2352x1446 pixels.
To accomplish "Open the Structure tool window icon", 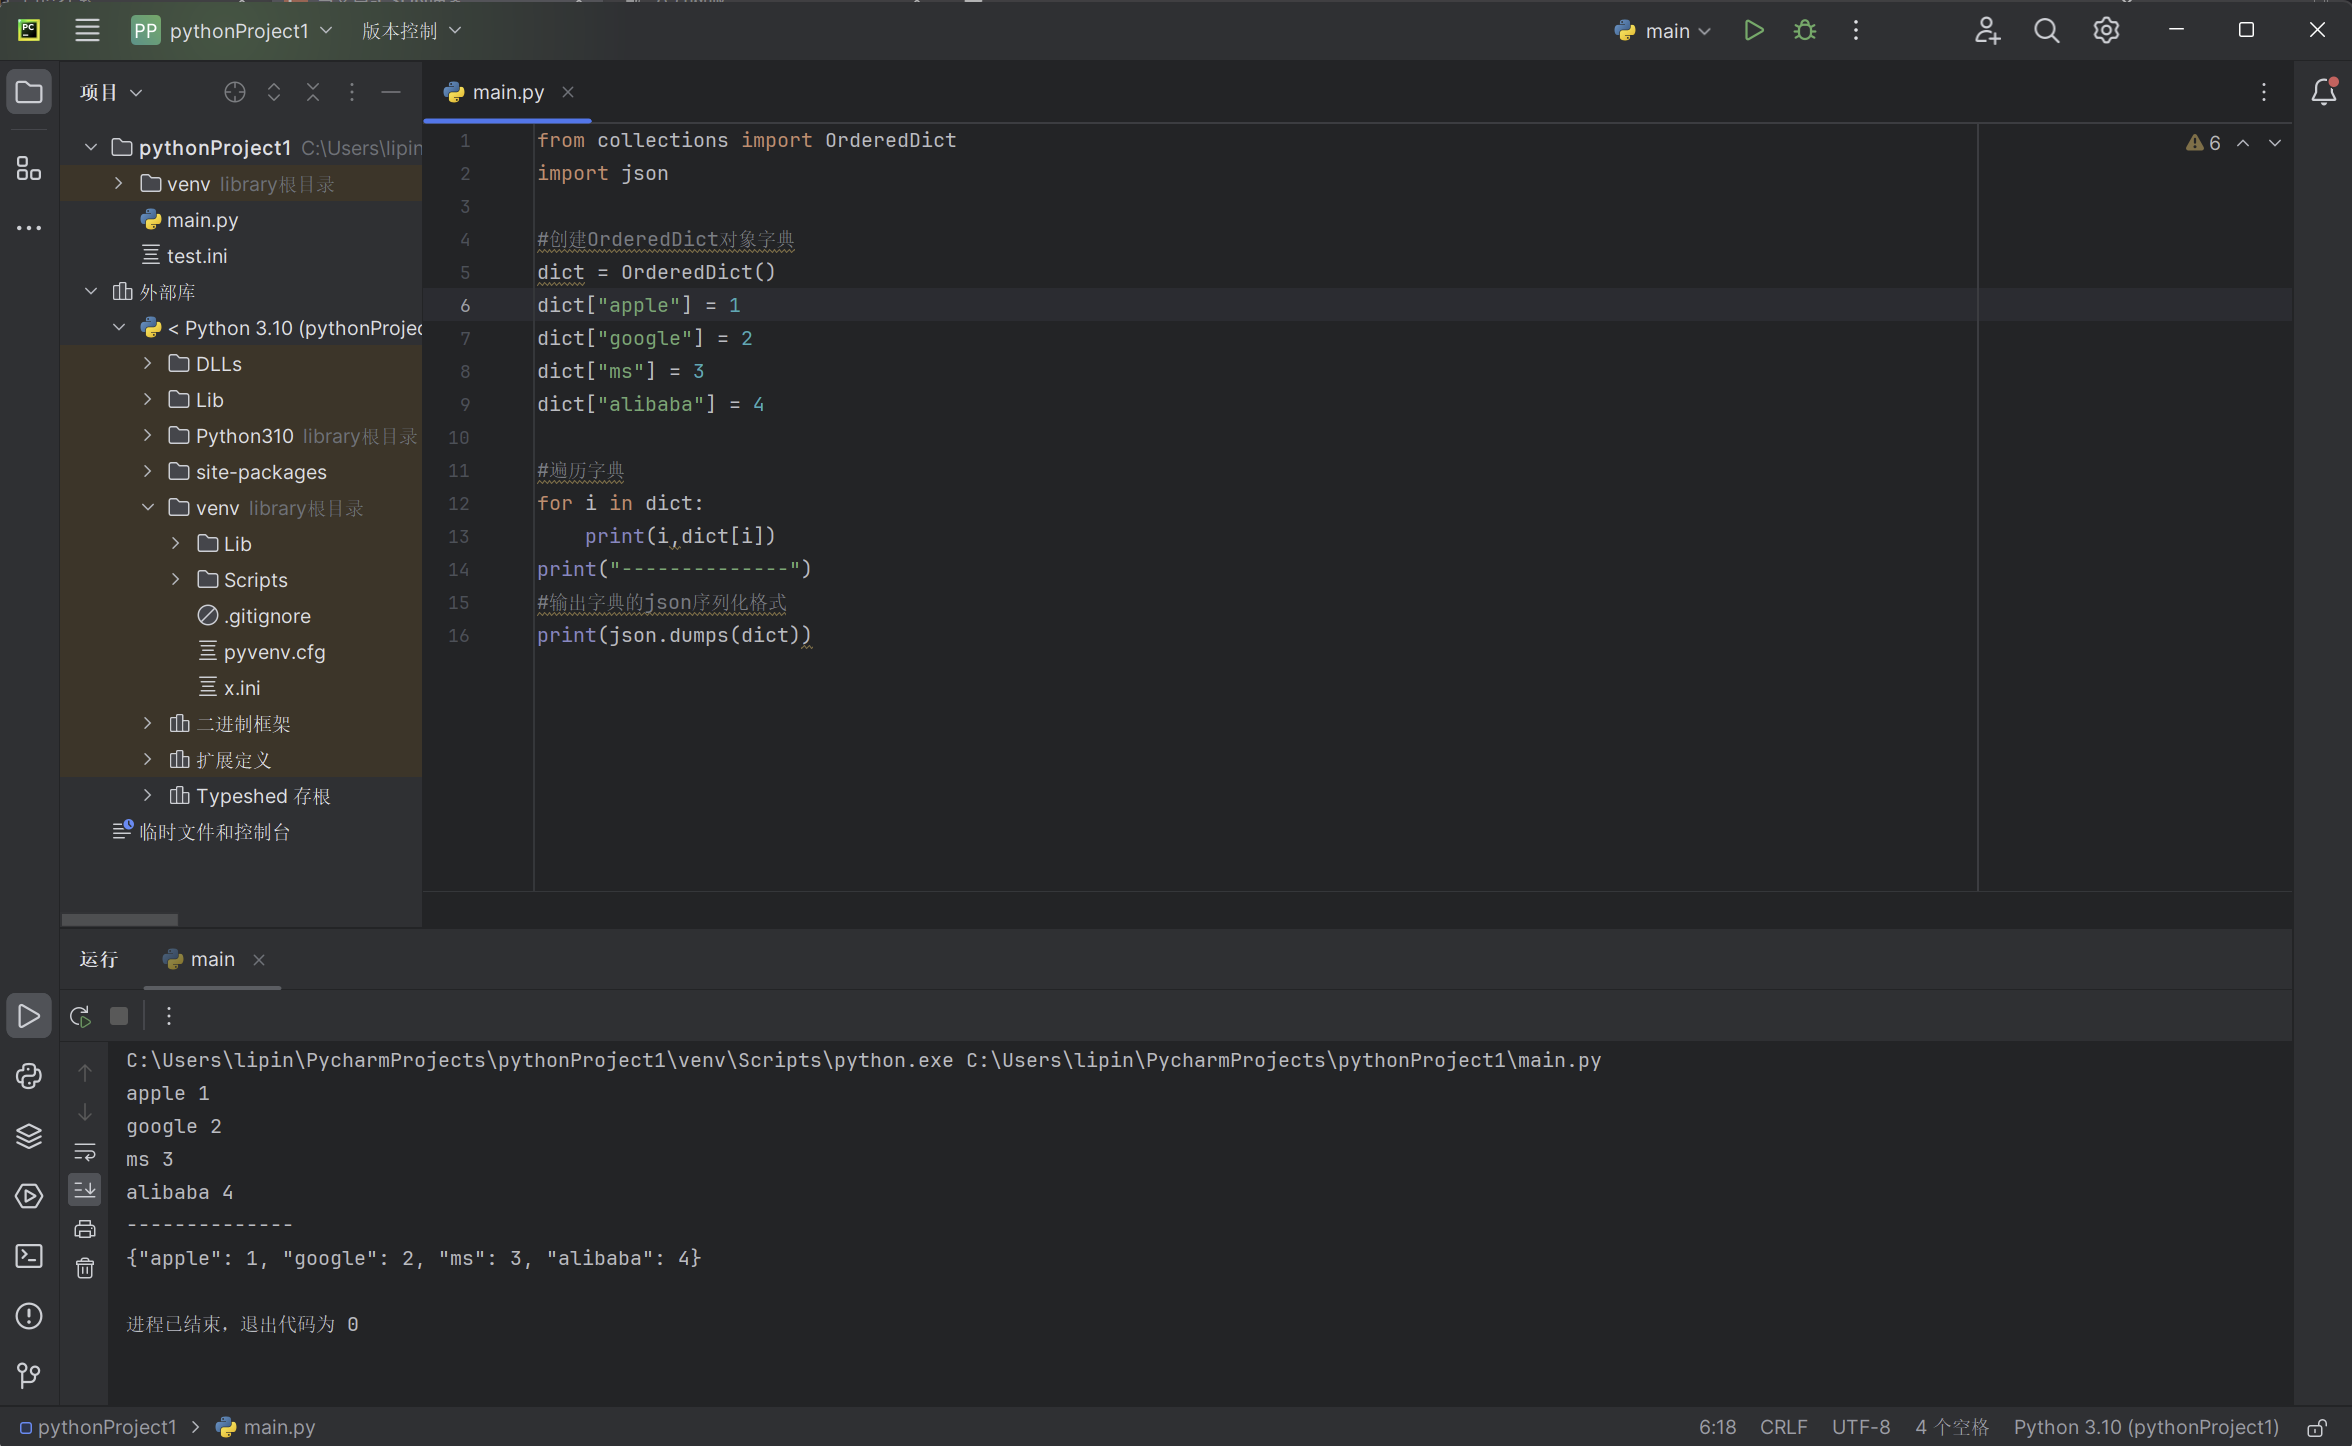I will point(29,168).
